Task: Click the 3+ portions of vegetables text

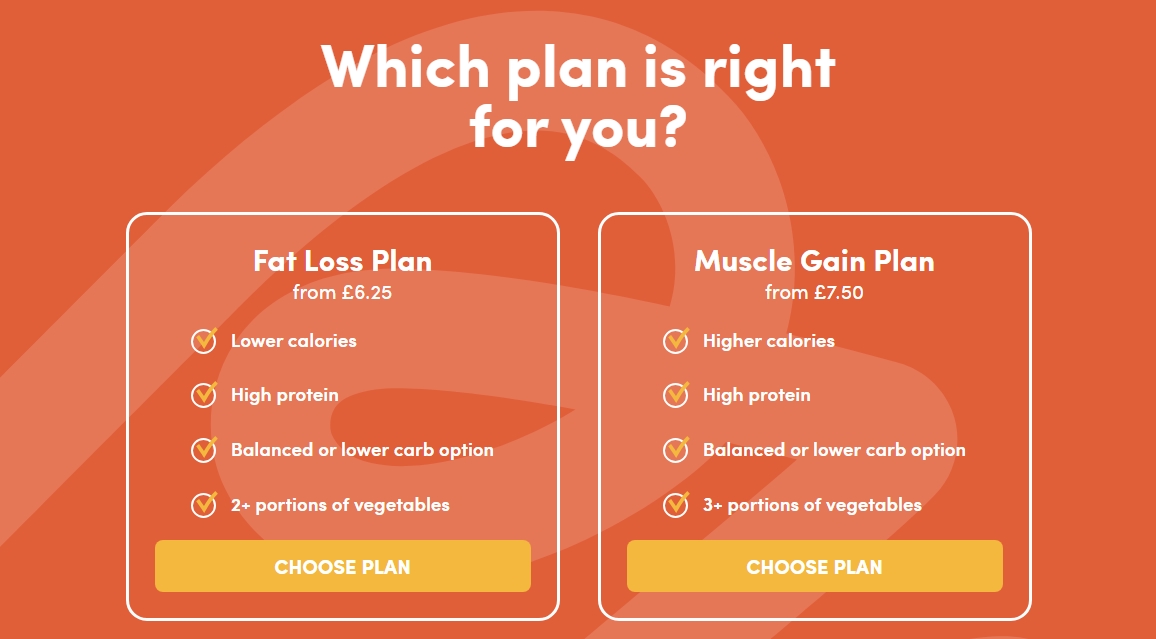Action: point(812,505)
